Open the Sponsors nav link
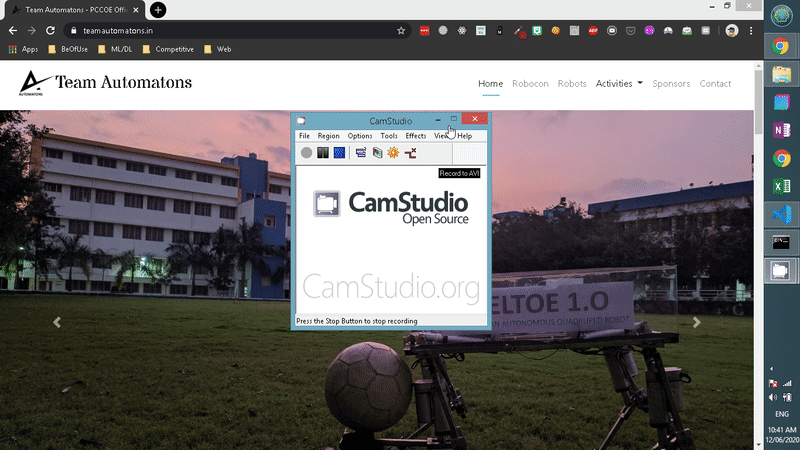The width and height of the screenshot is (800, 450). 671,84
